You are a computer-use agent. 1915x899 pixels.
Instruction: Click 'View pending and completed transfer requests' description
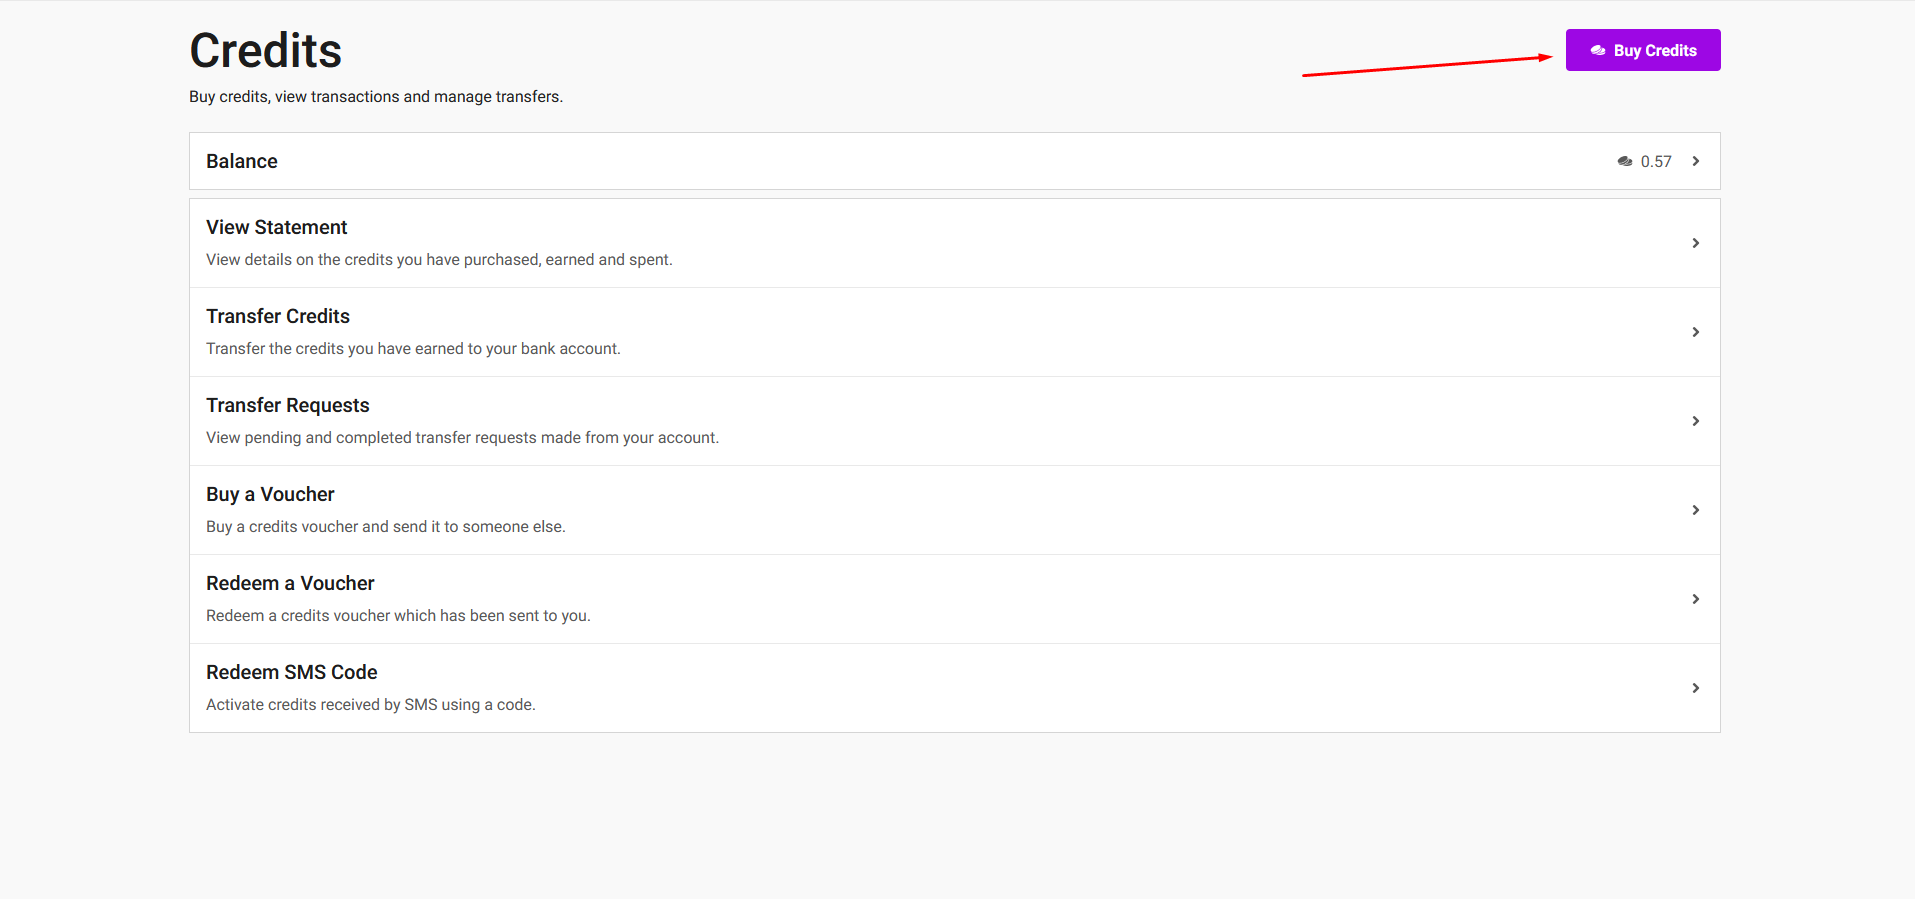pyautogui.click(x=462, y=437)
